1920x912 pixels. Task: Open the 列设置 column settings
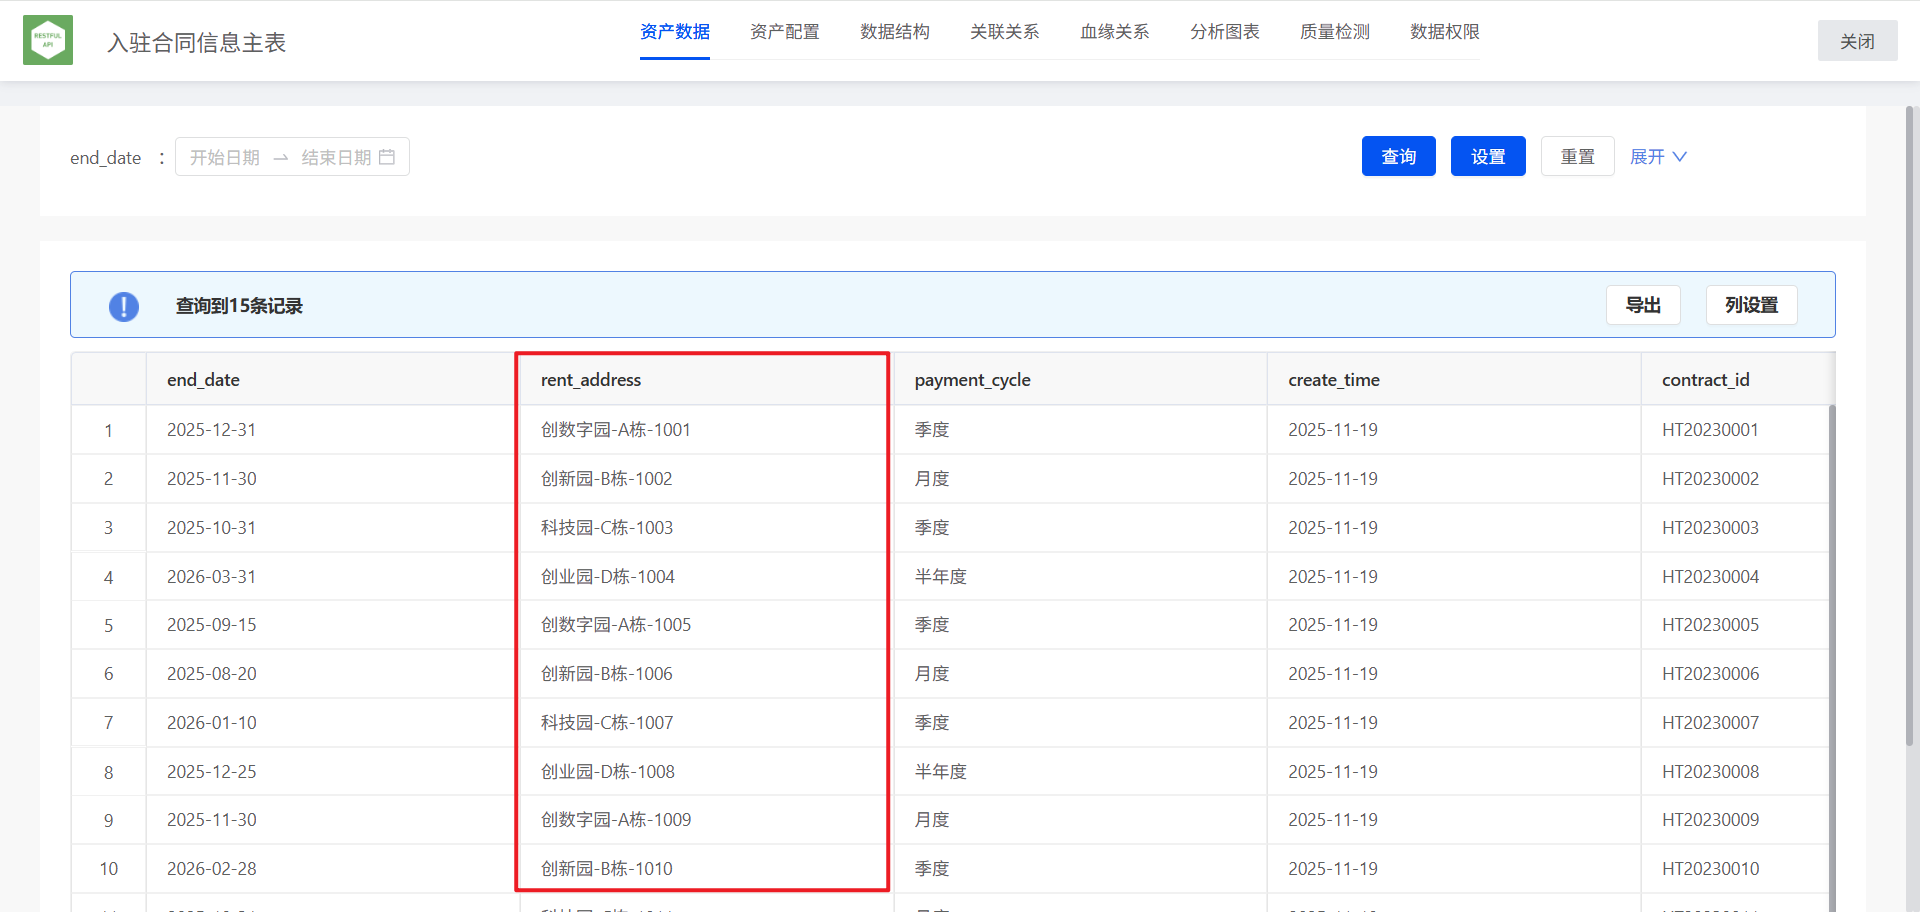tap(1751, 305)
